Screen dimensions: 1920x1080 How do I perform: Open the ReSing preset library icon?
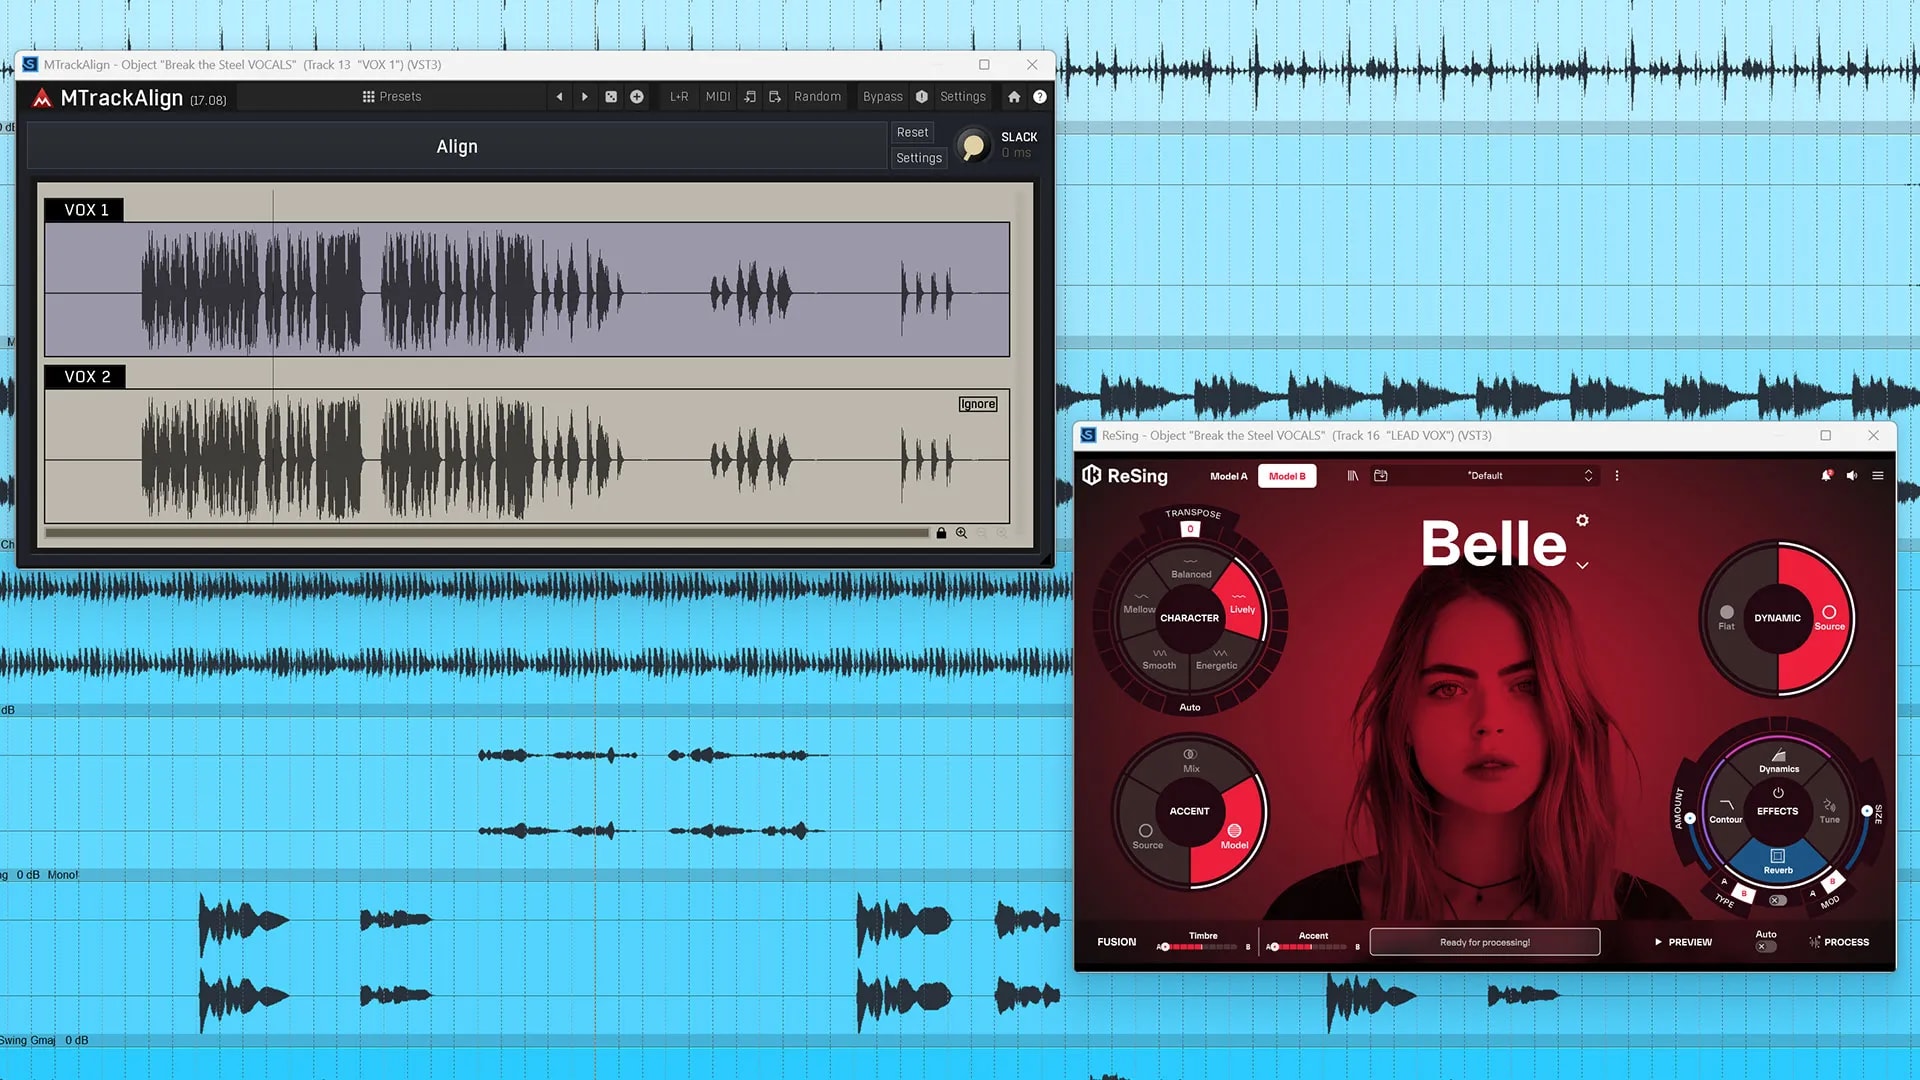(x=1352, y=476)
